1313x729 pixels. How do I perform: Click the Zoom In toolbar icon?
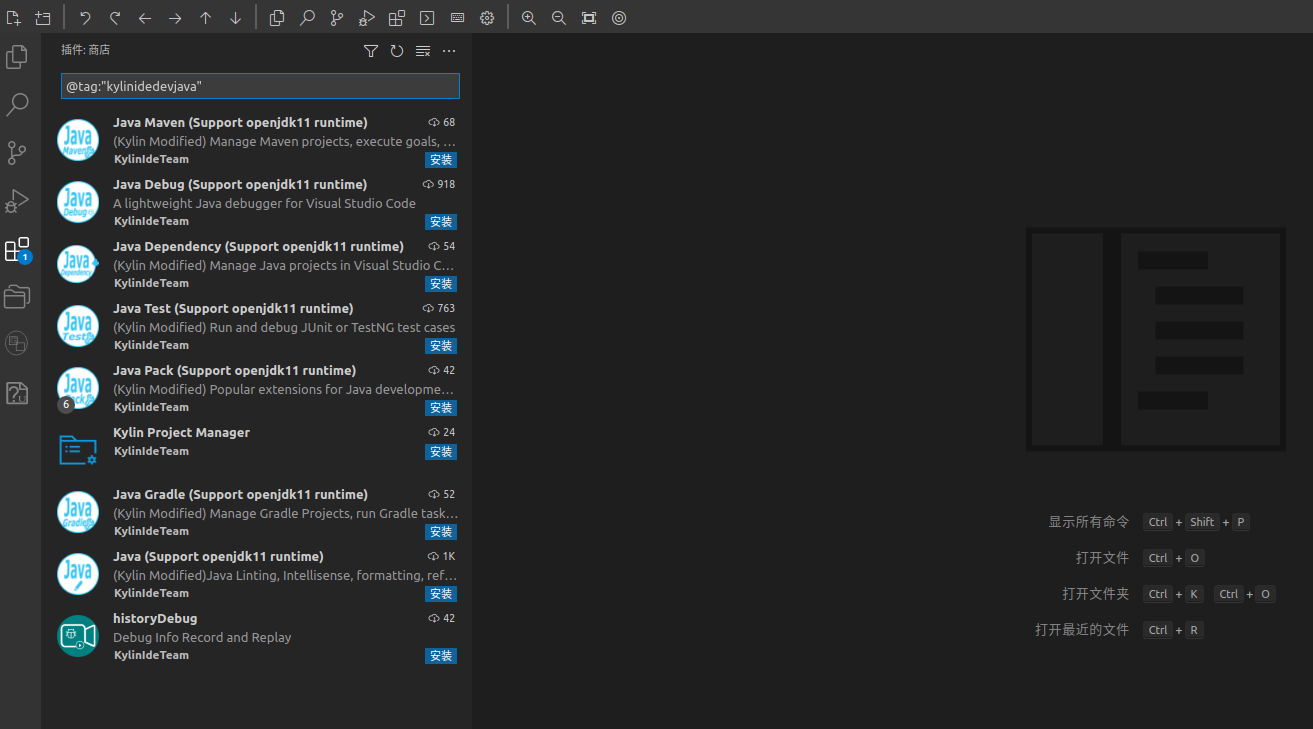coord(529,18)
